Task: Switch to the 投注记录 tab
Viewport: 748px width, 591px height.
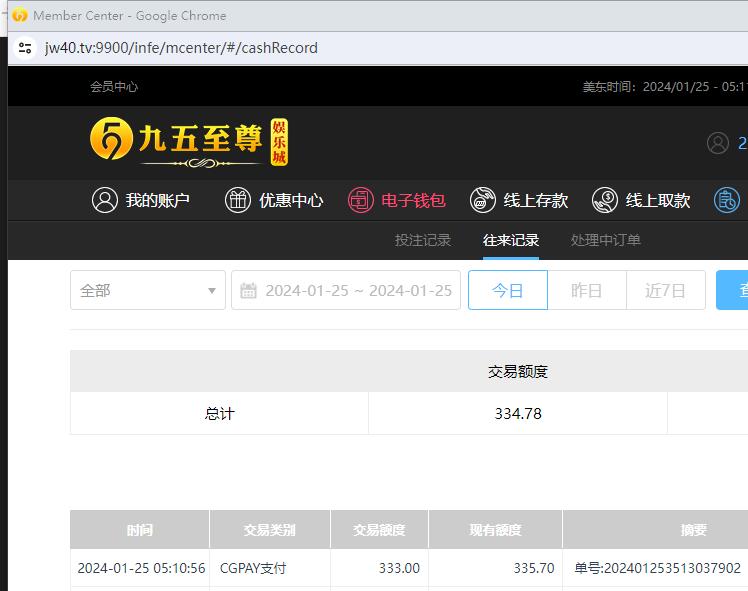Action: [x=423, y=240]
